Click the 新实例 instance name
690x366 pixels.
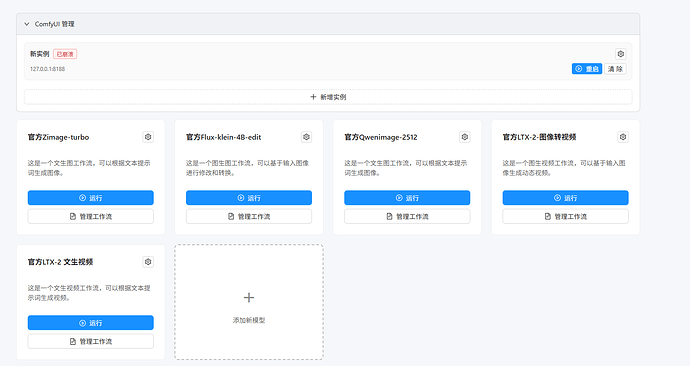coord(40,54)
